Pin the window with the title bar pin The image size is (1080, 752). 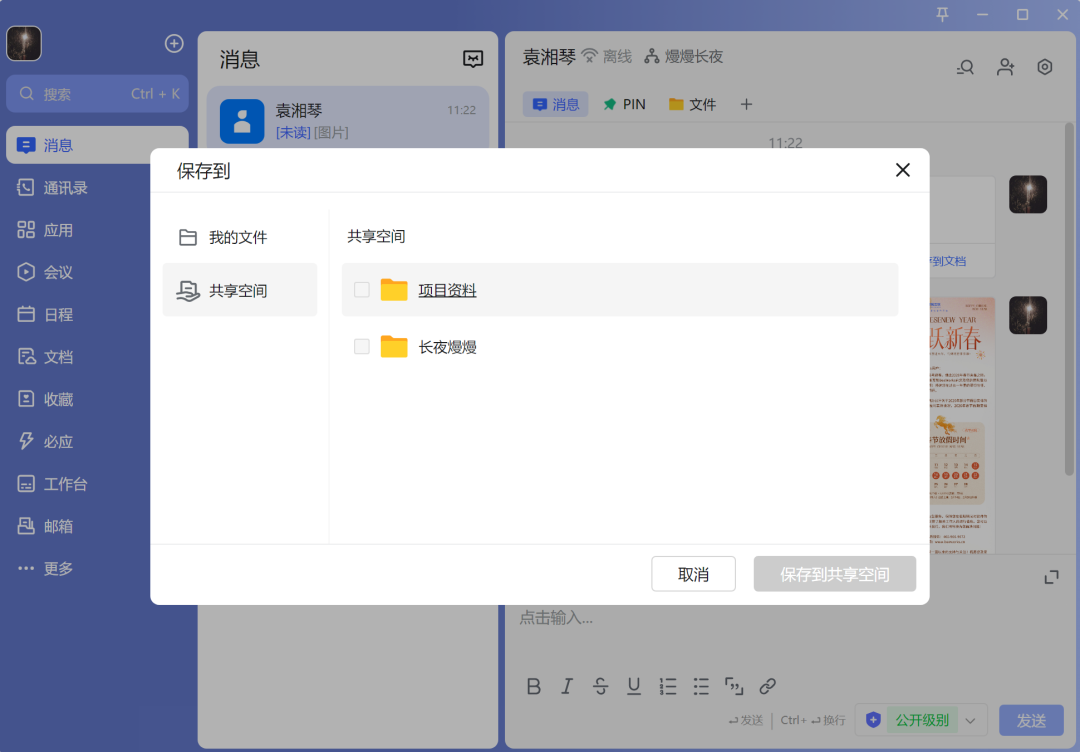coord(941,14)
